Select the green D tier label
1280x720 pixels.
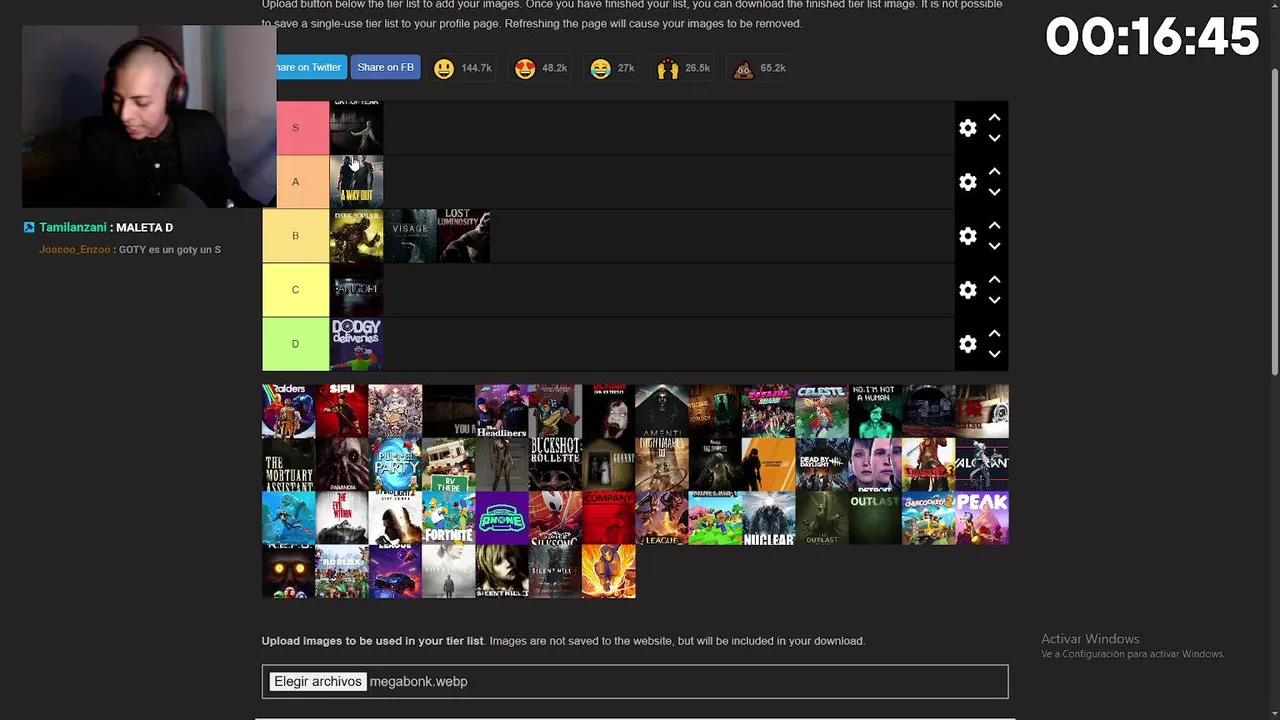(x=295, y=344)
